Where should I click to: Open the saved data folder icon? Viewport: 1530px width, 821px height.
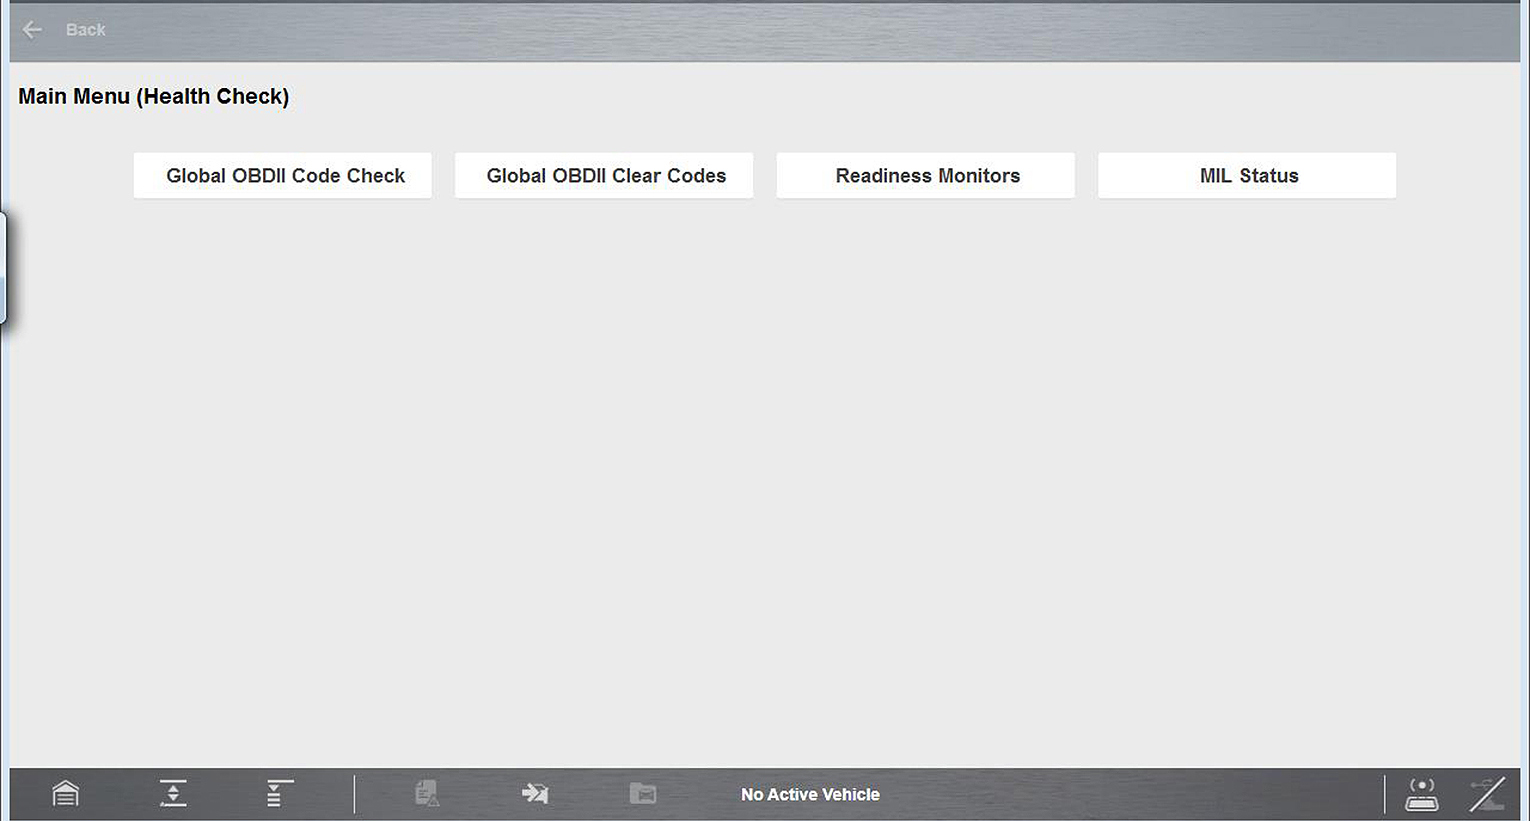[643, 793]
